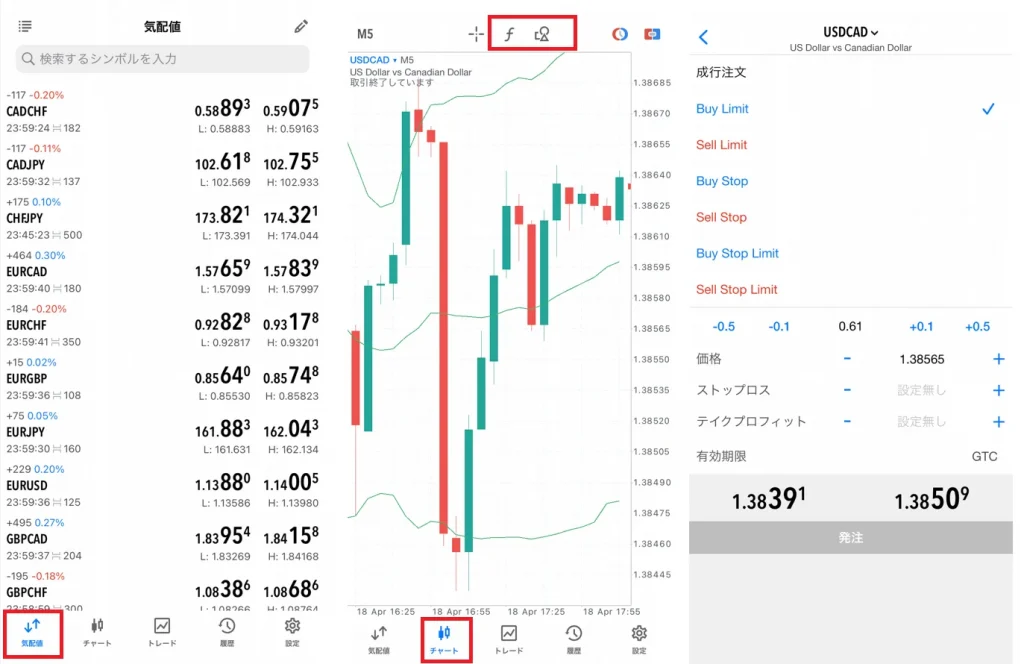Viewport: 1024px width, 664px height.
Task: Open チャート tab in chart panel
Action: point(445,640)
